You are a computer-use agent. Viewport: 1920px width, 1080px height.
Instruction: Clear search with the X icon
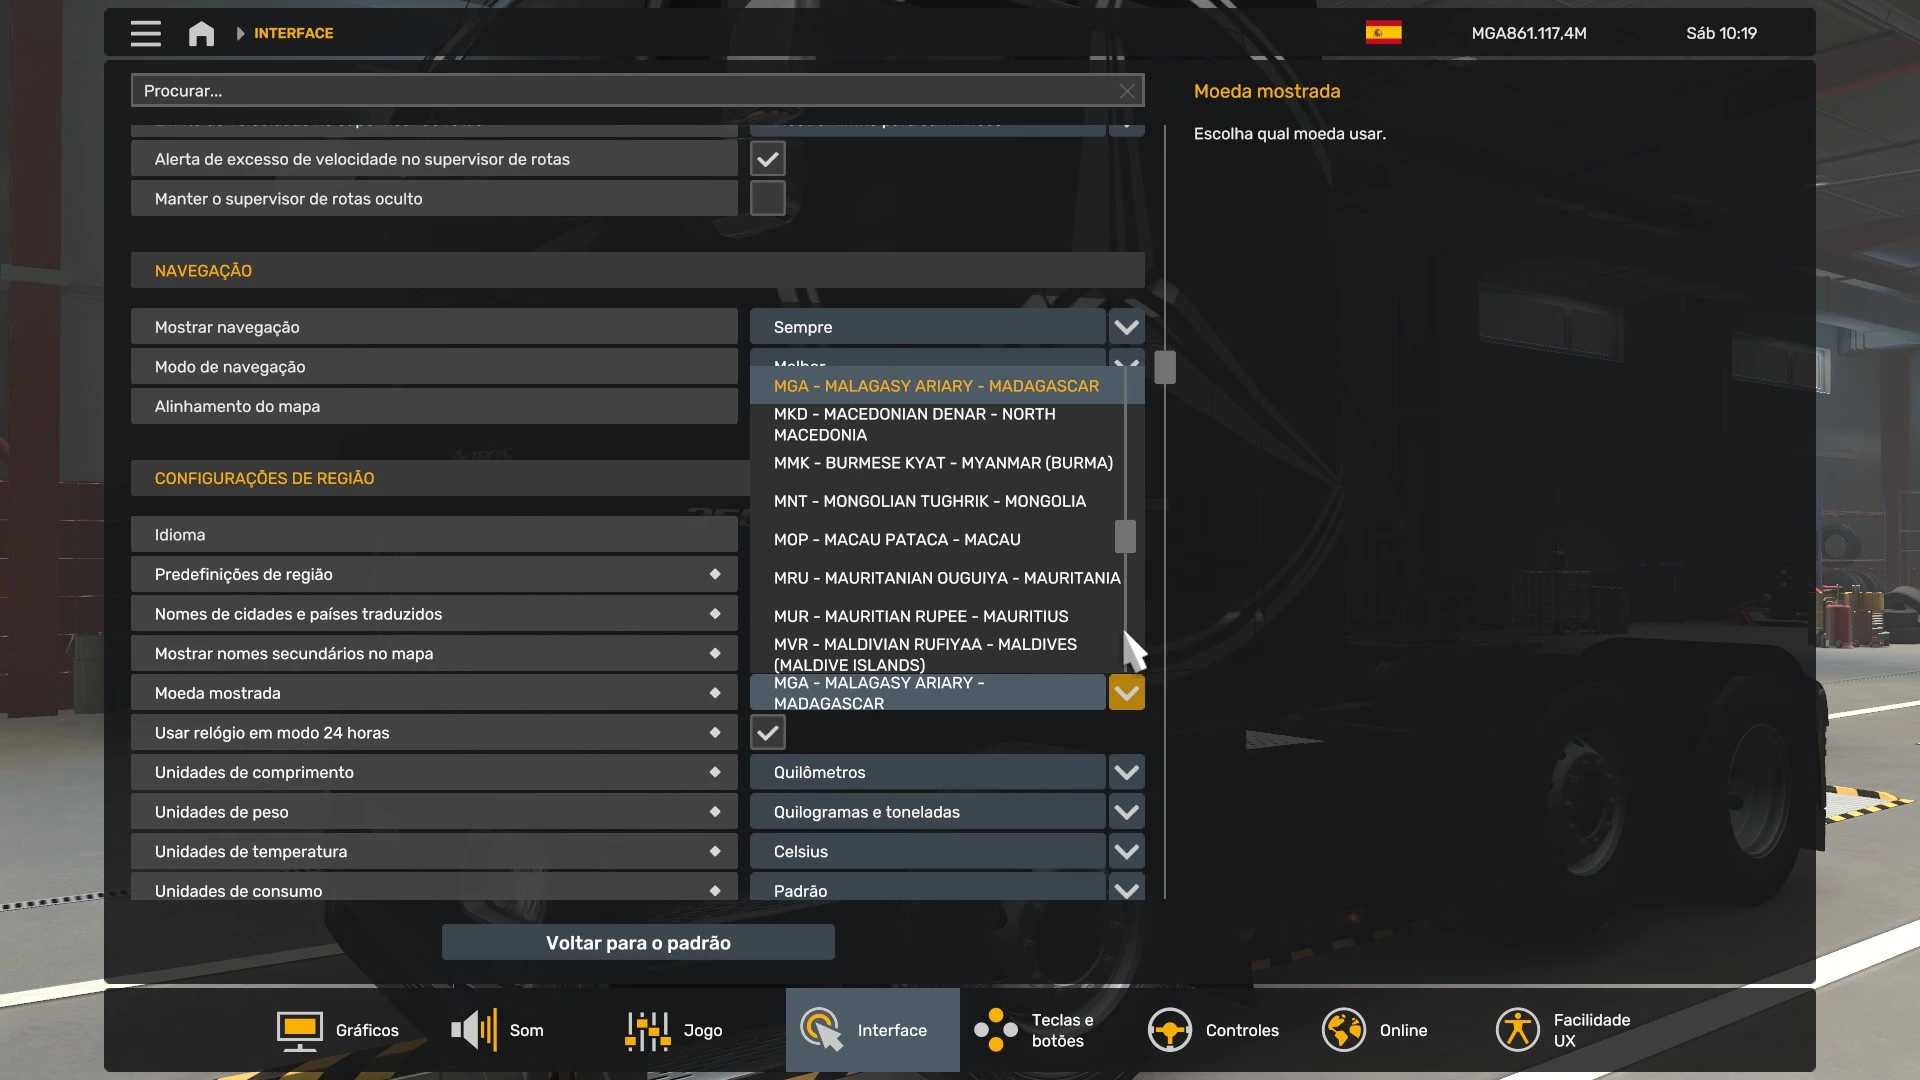(1127, 91)
